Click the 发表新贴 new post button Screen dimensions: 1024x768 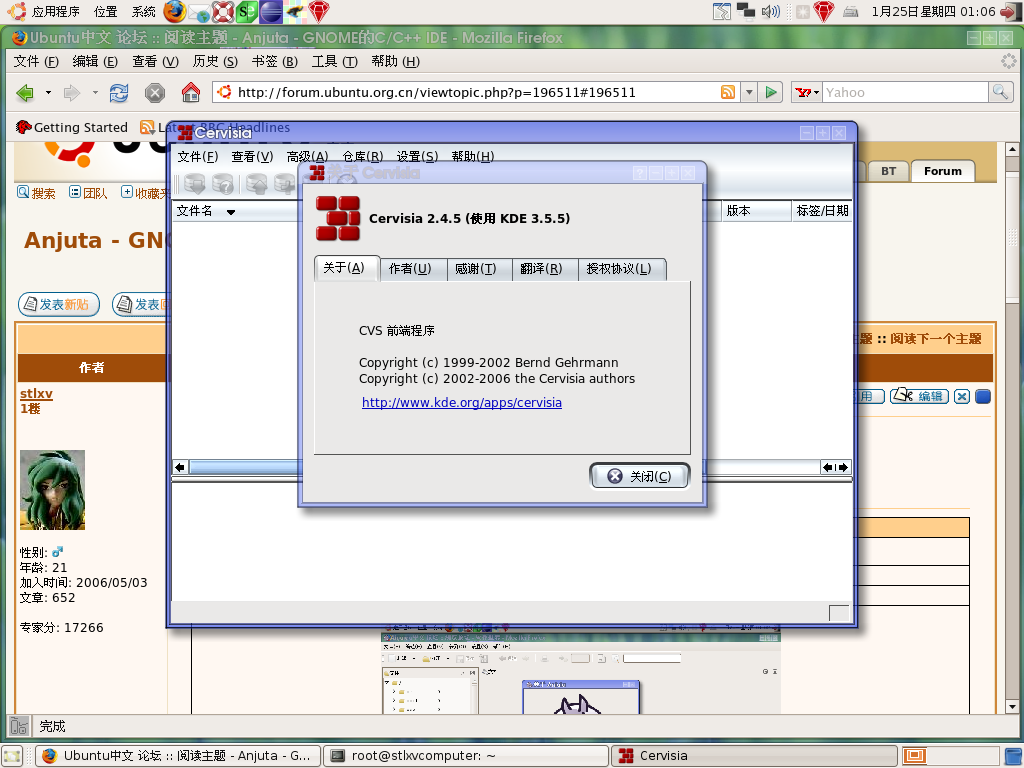point(59,304)
